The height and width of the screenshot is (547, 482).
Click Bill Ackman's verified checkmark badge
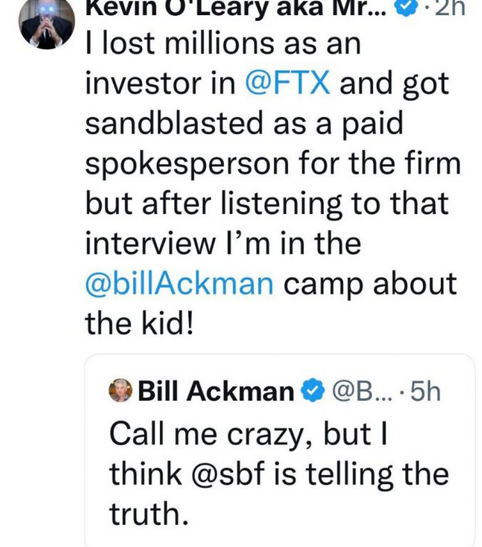[x=313, y=391]
